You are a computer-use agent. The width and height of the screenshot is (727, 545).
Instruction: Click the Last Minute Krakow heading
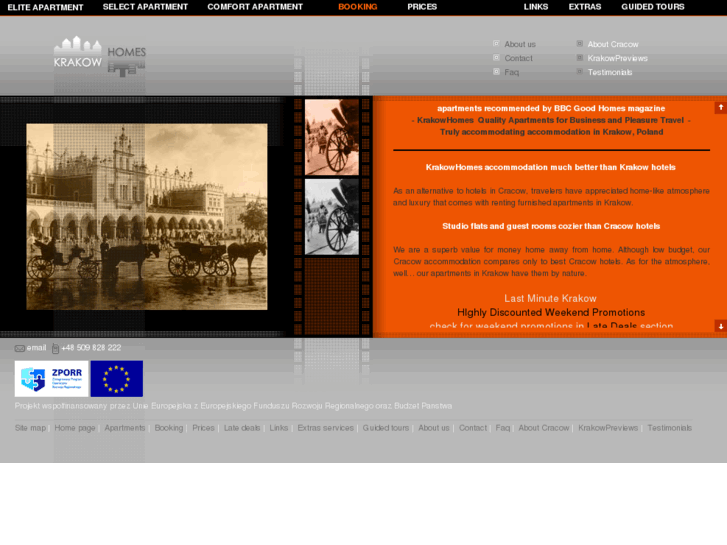coord(550,299)
